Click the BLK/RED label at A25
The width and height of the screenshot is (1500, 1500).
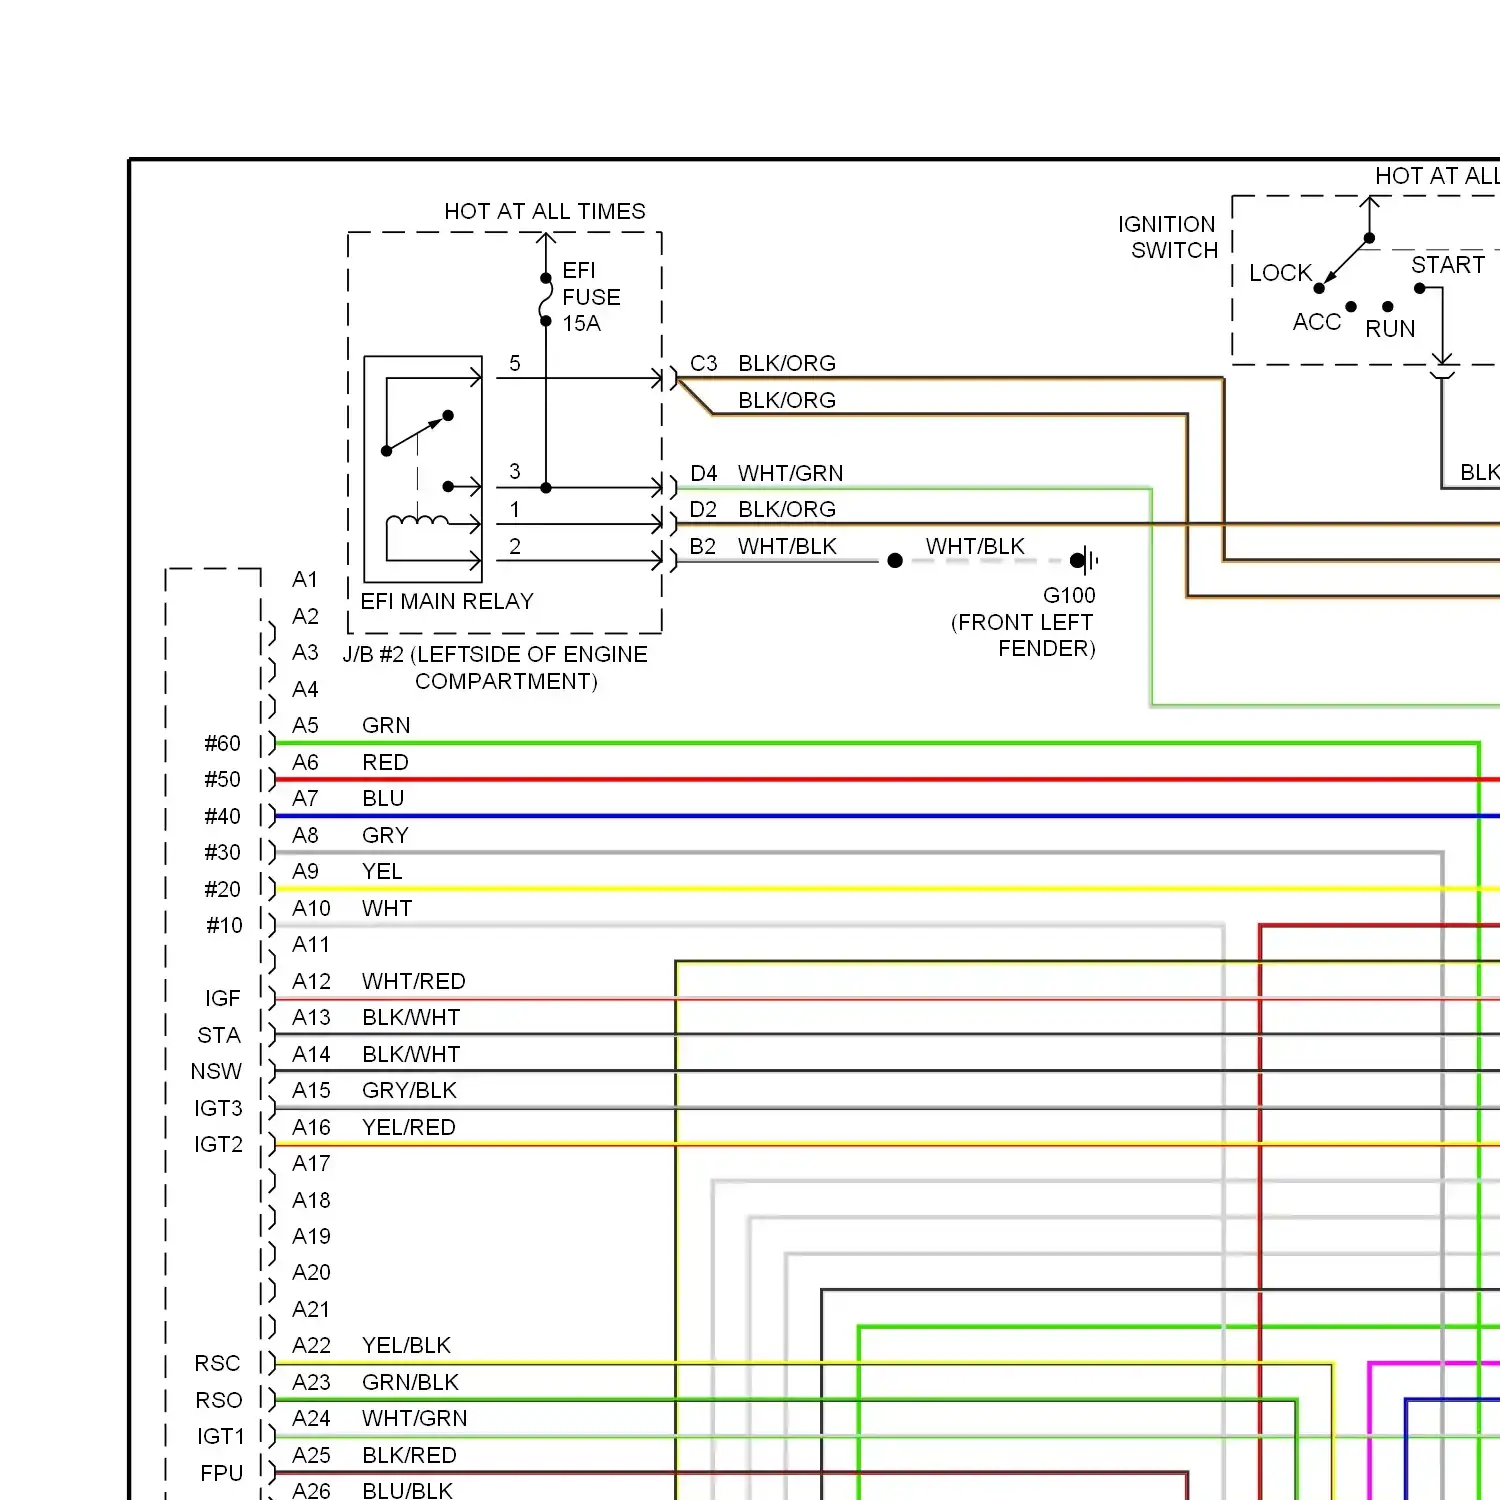409,1455
